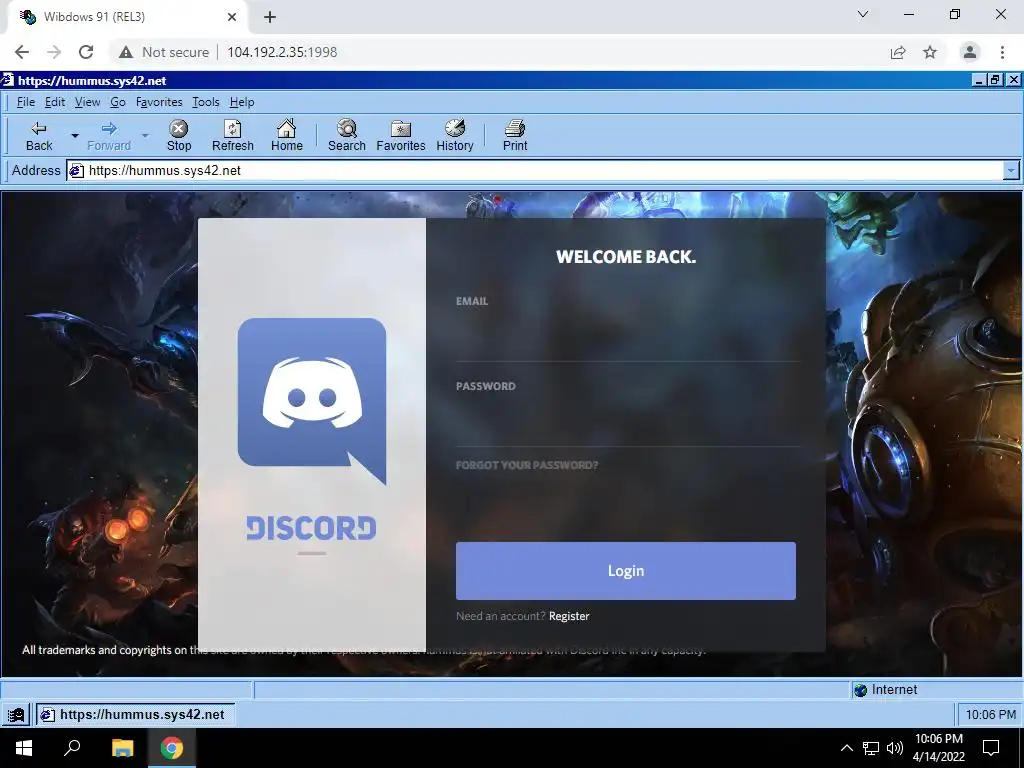Image resolution: width=1024 pixels, height=768 pixels.
Task: Open Windows taskbar search
Action: (x=72, y=748)
